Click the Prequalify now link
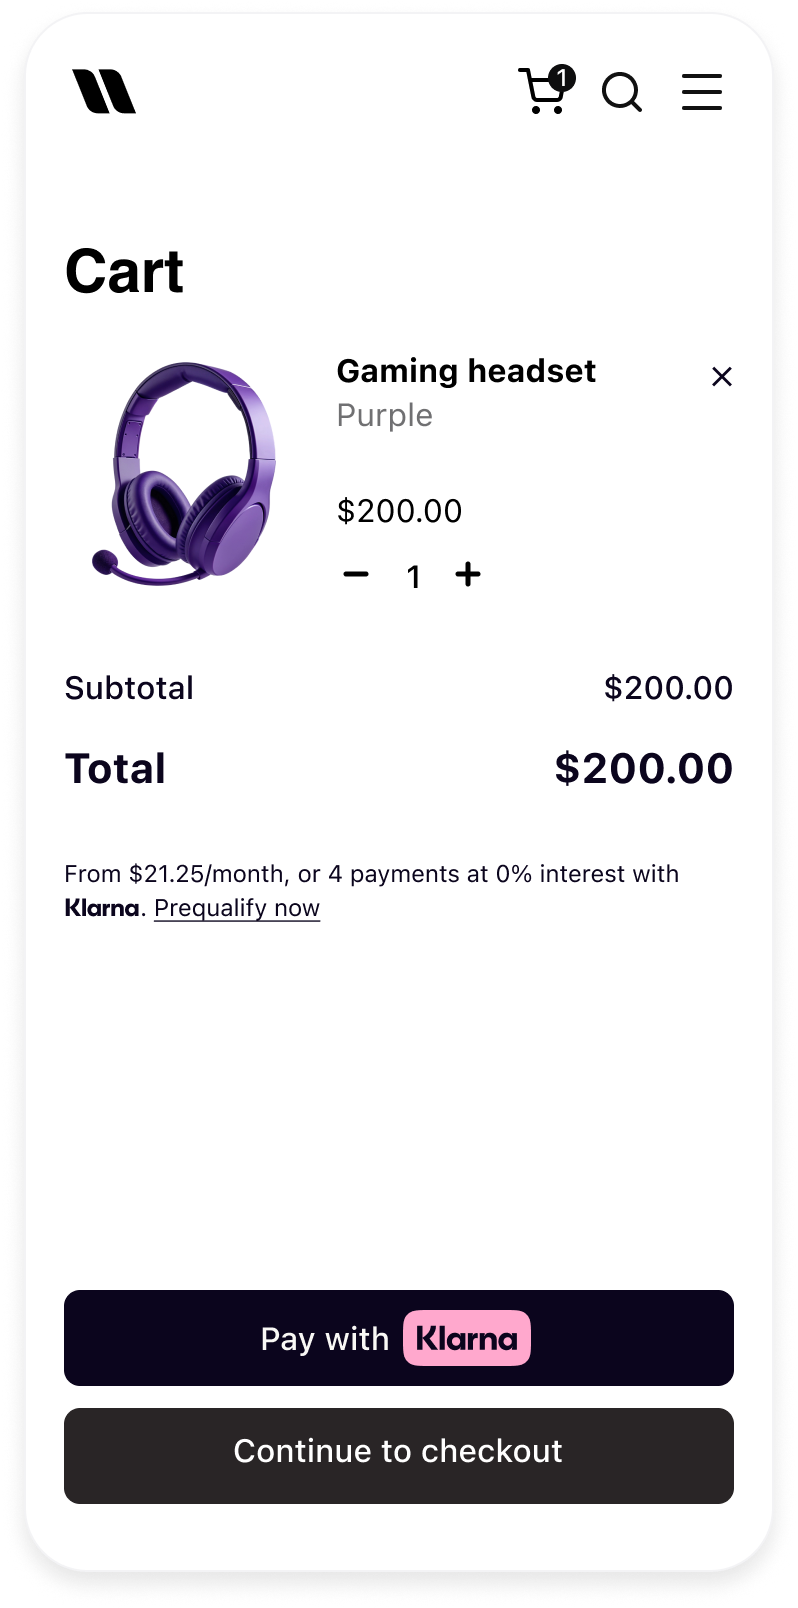 237,908
